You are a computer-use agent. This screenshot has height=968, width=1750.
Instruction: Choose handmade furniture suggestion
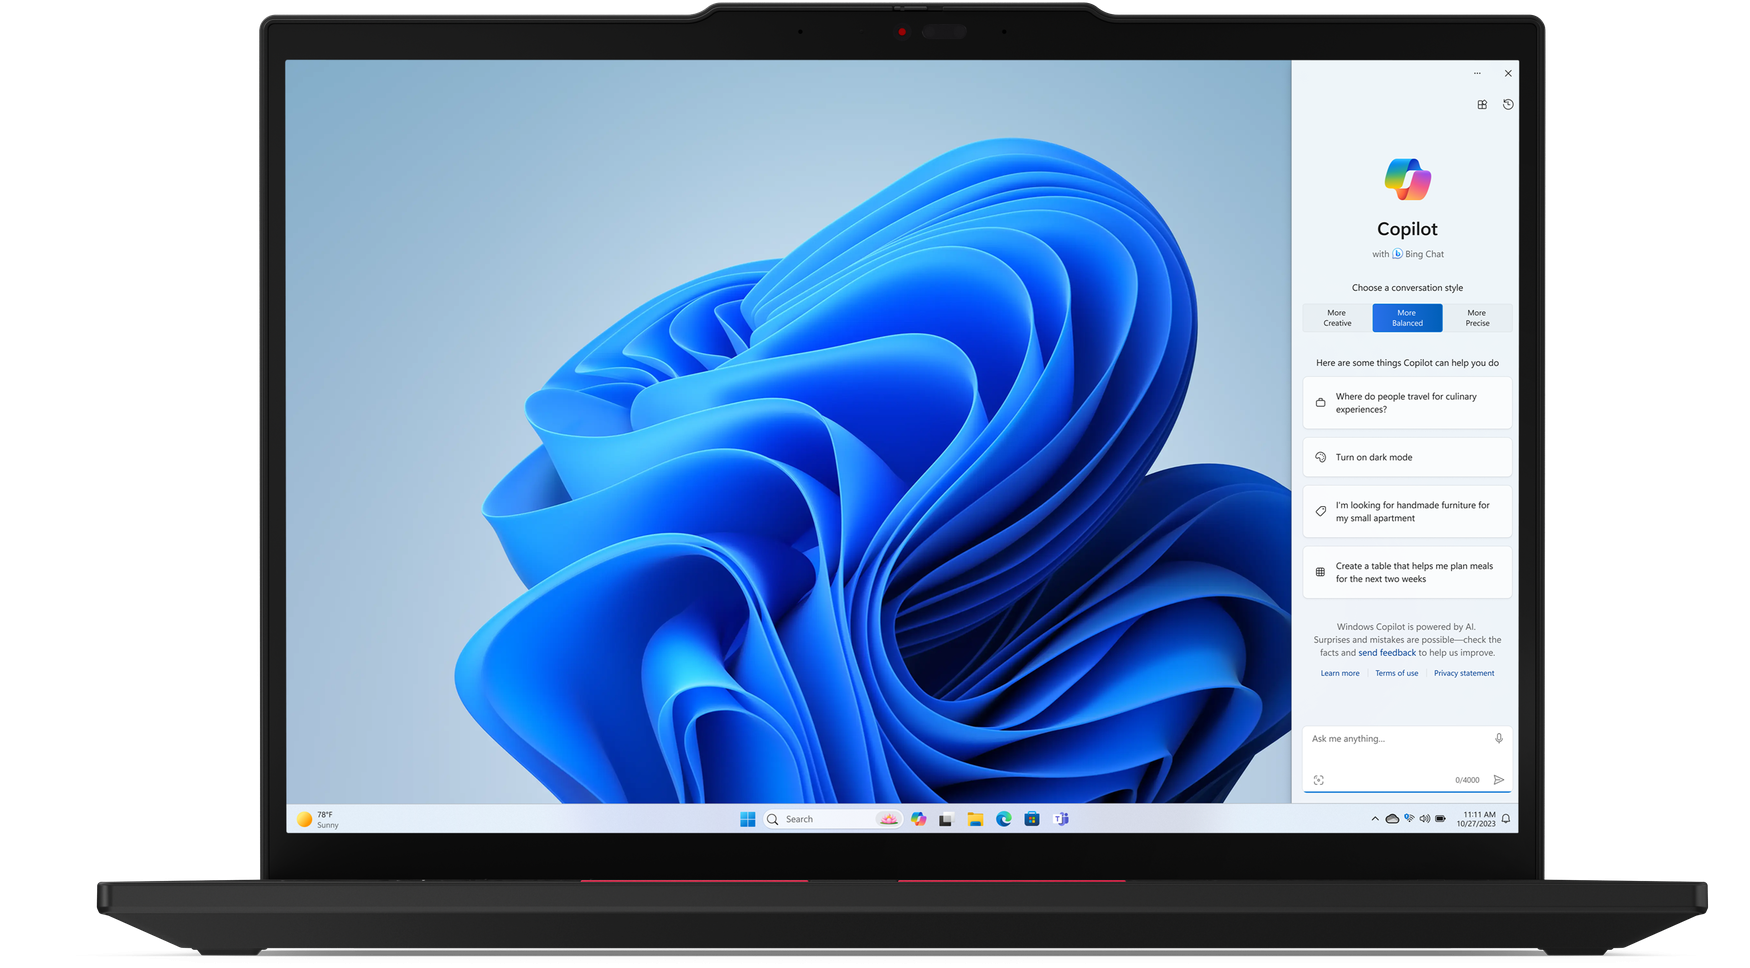click(x=1407, y=511)
